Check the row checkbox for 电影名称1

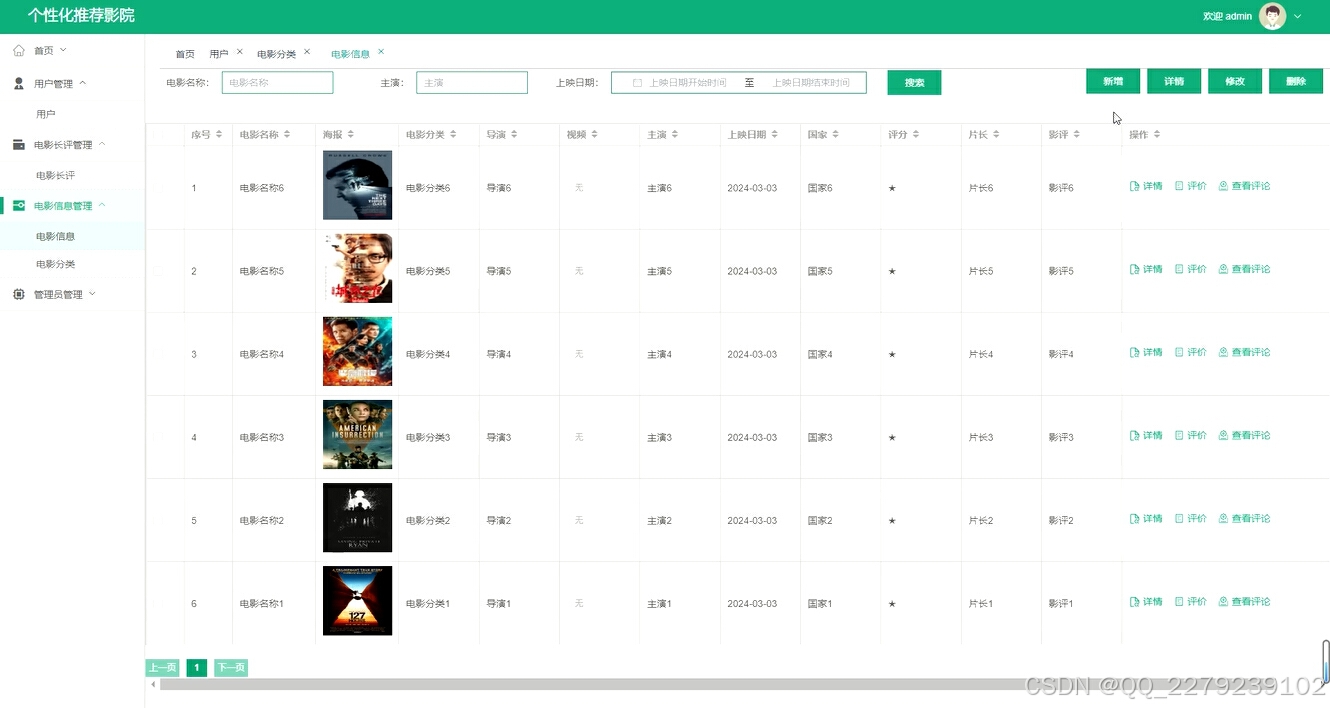[158, 603]
